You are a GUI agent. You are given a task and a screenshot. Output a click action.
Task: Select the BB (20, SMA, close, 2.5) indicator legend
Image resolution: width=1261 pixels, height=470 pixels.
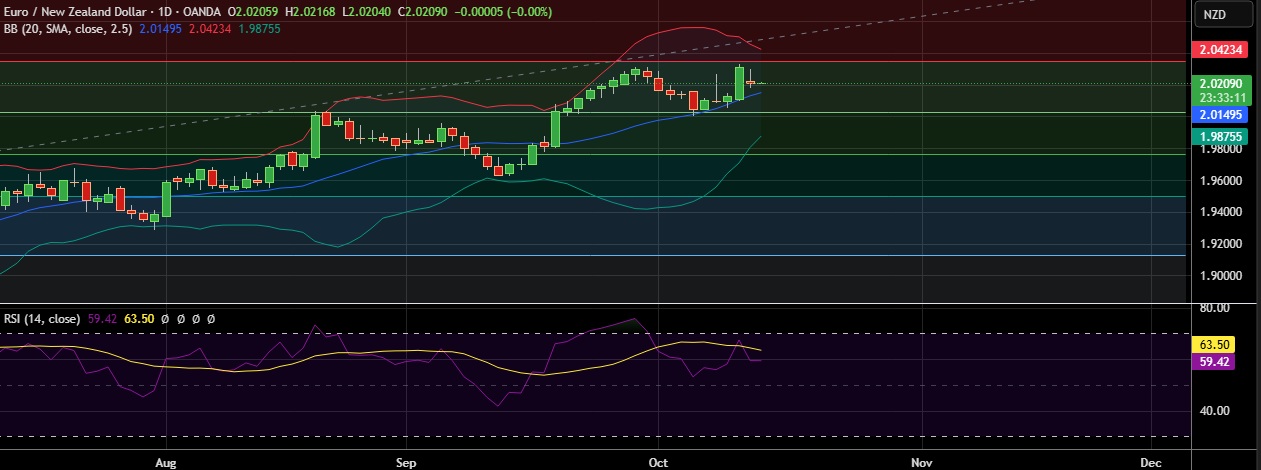70,29
